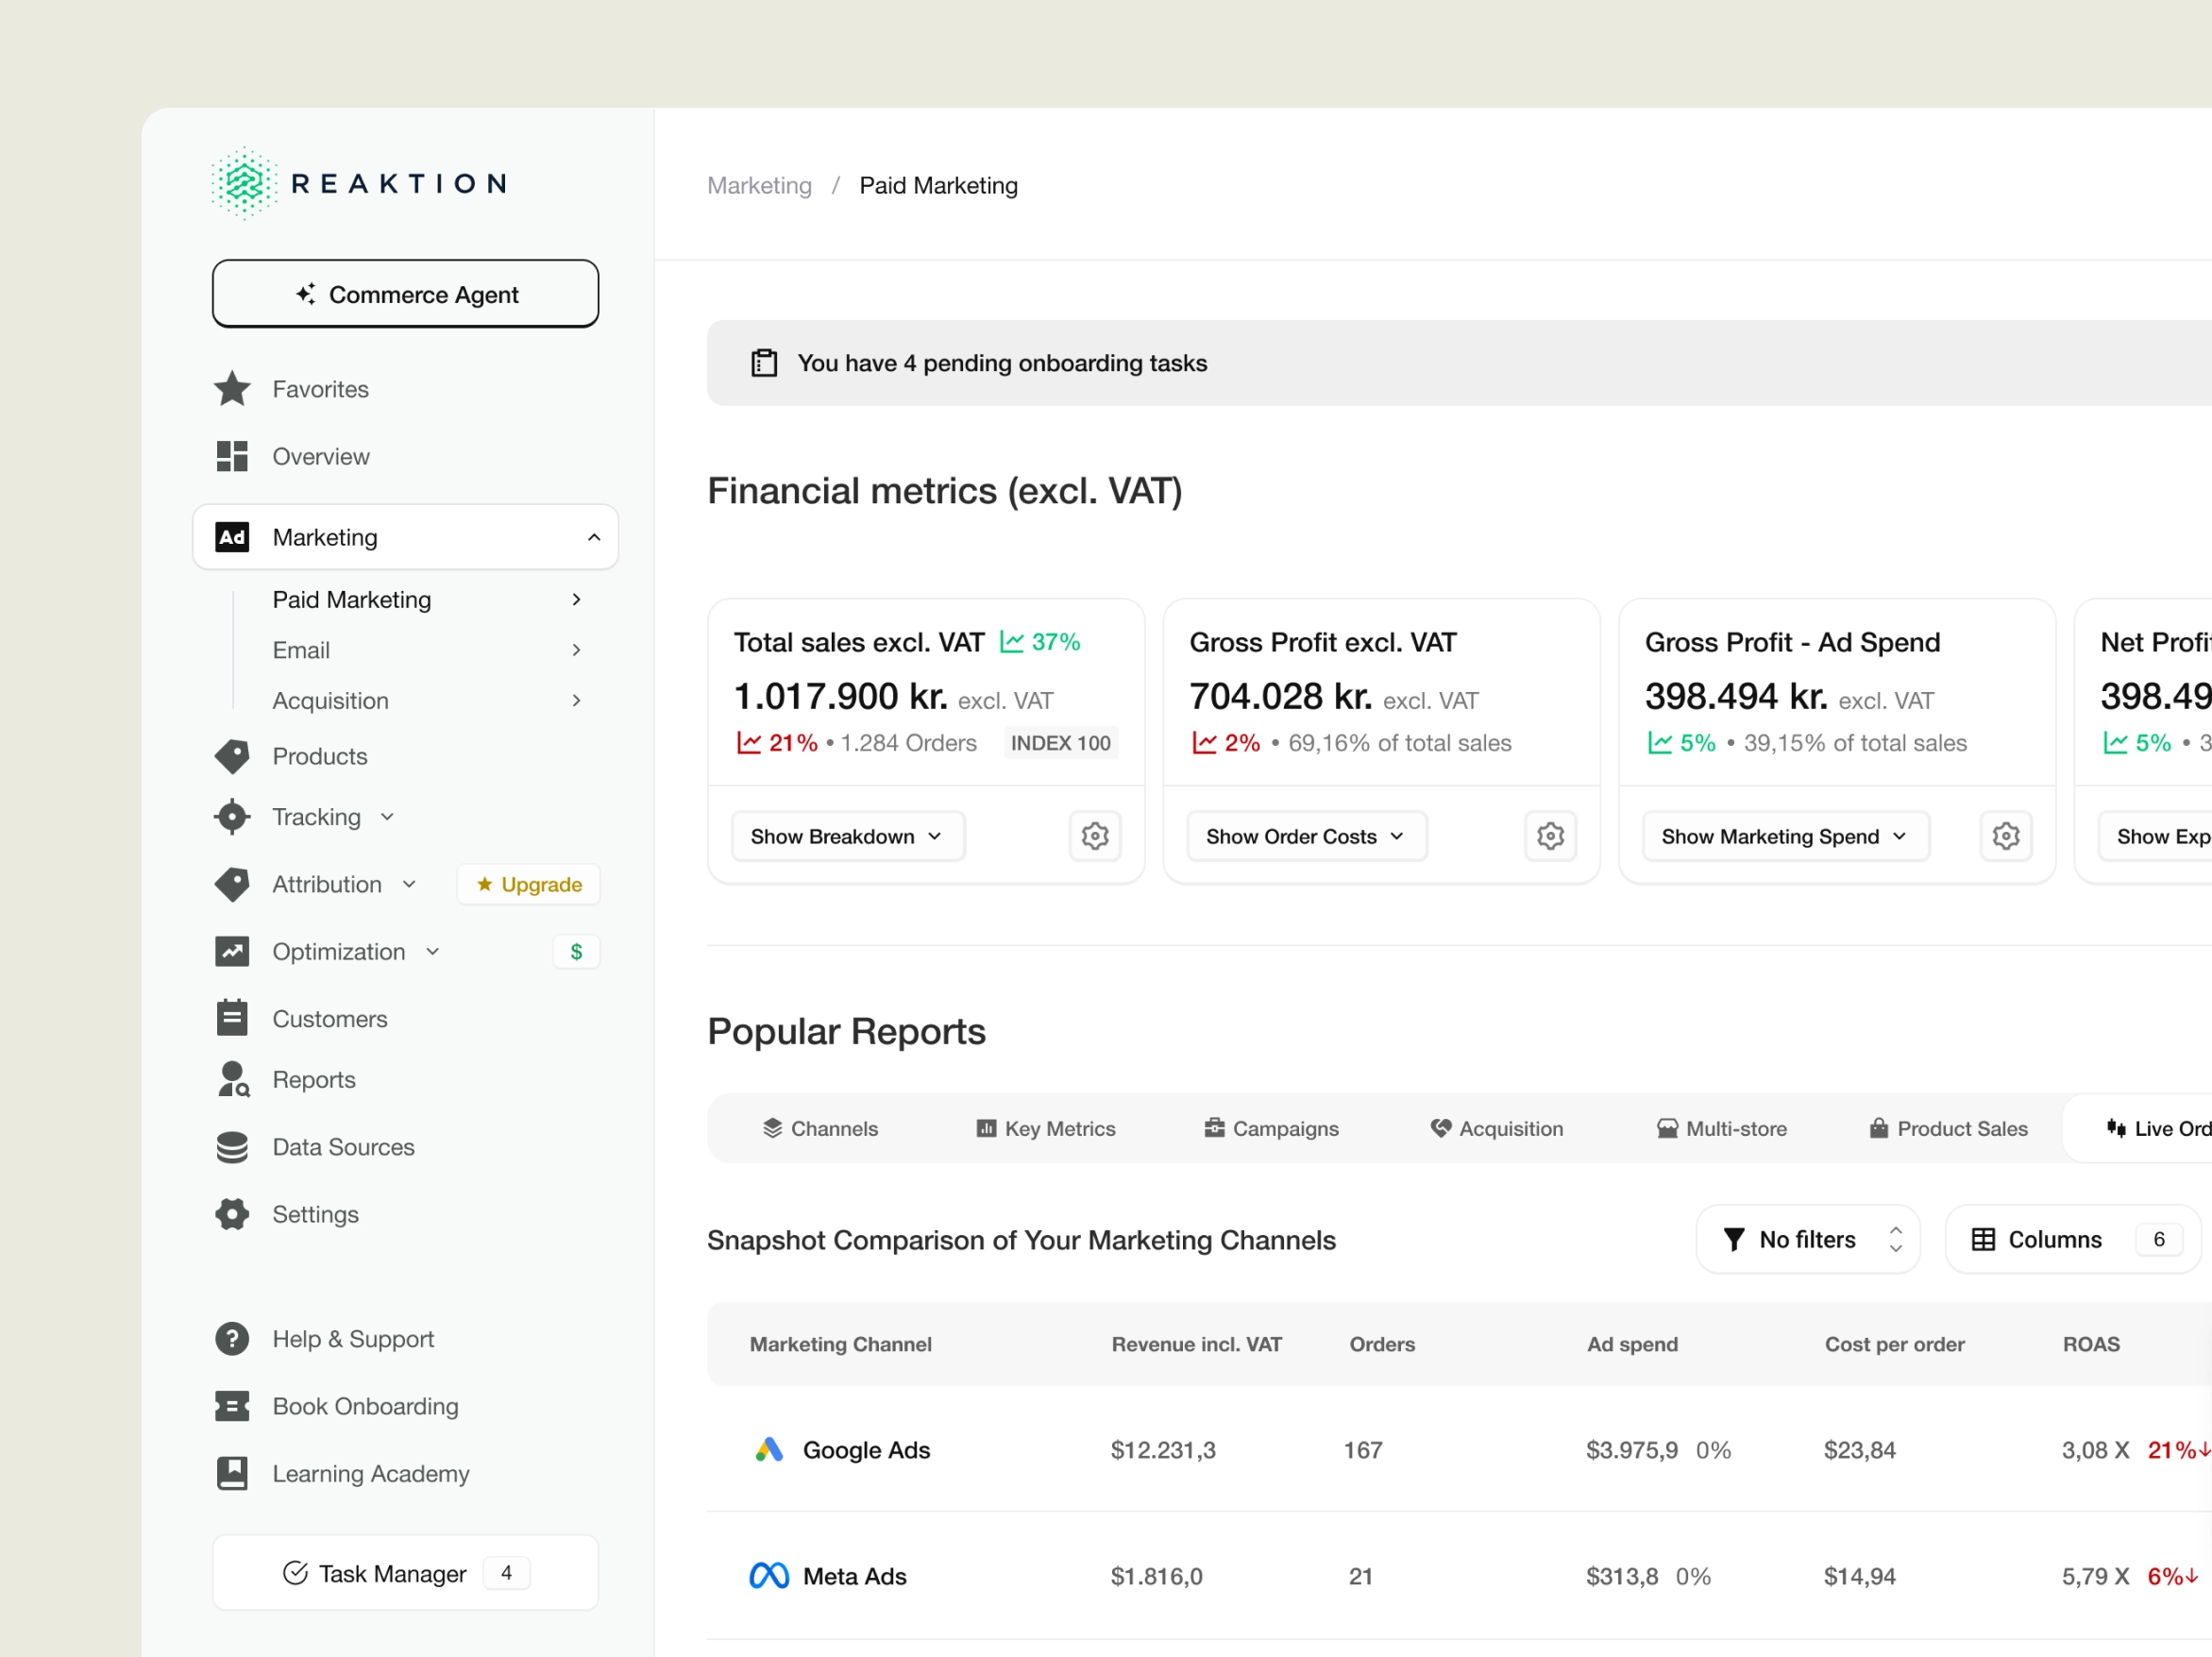Viewport: 2212px width, 1657px height.
Task: Click the Data Sources database icon
Action: 232,1147
